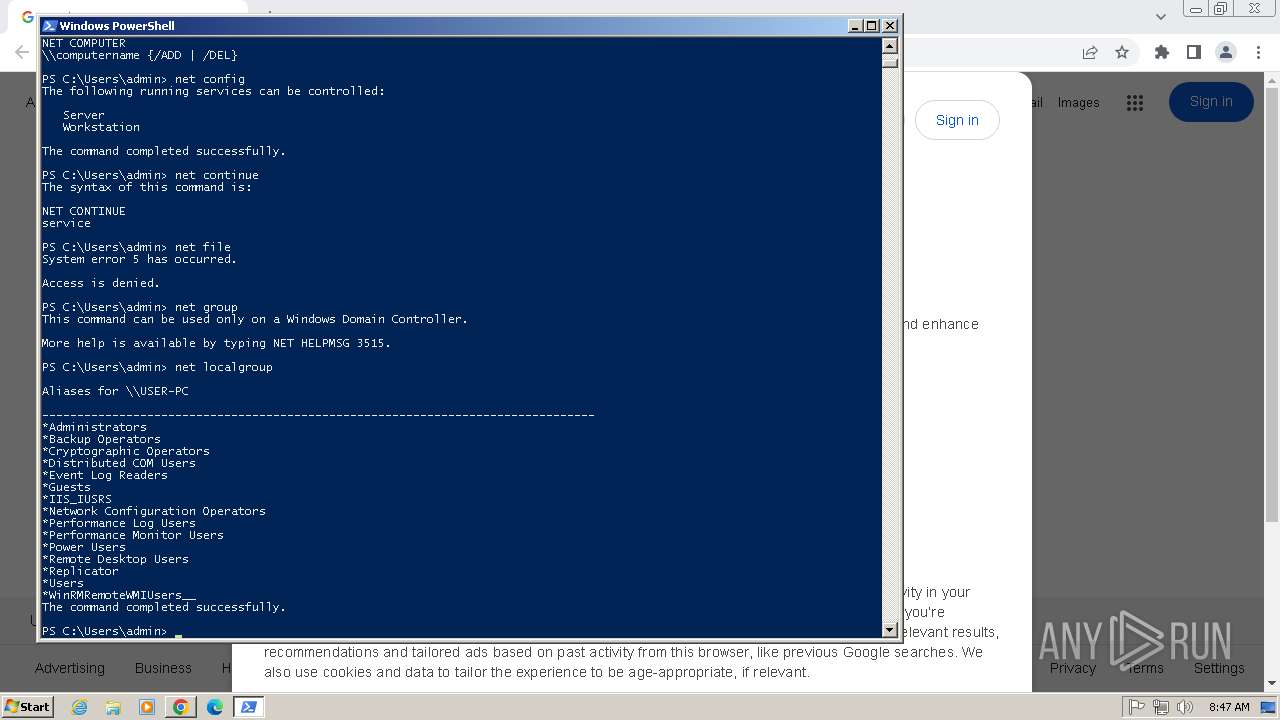Open Google Chrome from the taskbar
Viewport: 1280px width, 720px height.
click(181, 707)
